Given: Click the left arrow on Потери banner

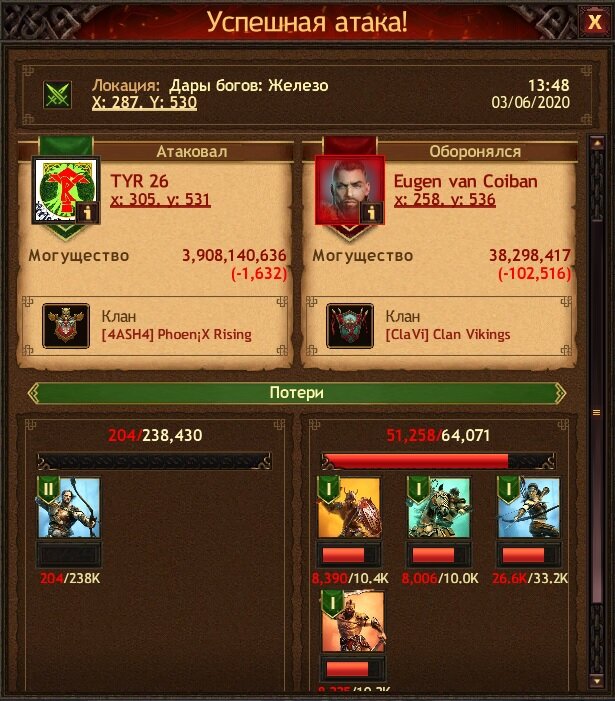Looking at the screenshot, I should 34,393.
